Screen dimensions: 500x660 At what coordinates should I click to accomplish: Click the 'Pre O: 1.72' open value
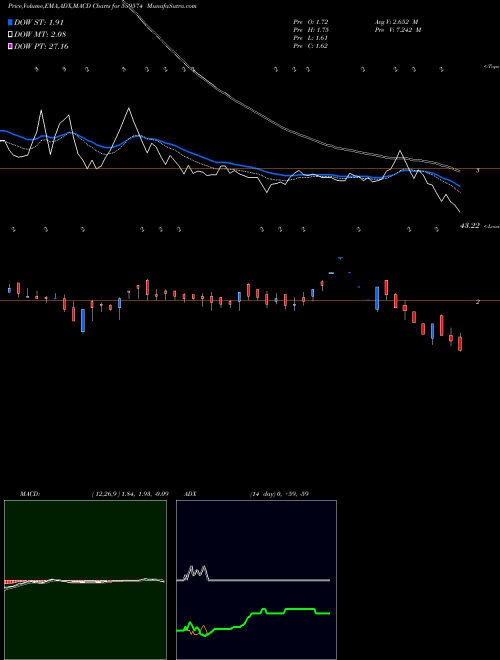311,21
